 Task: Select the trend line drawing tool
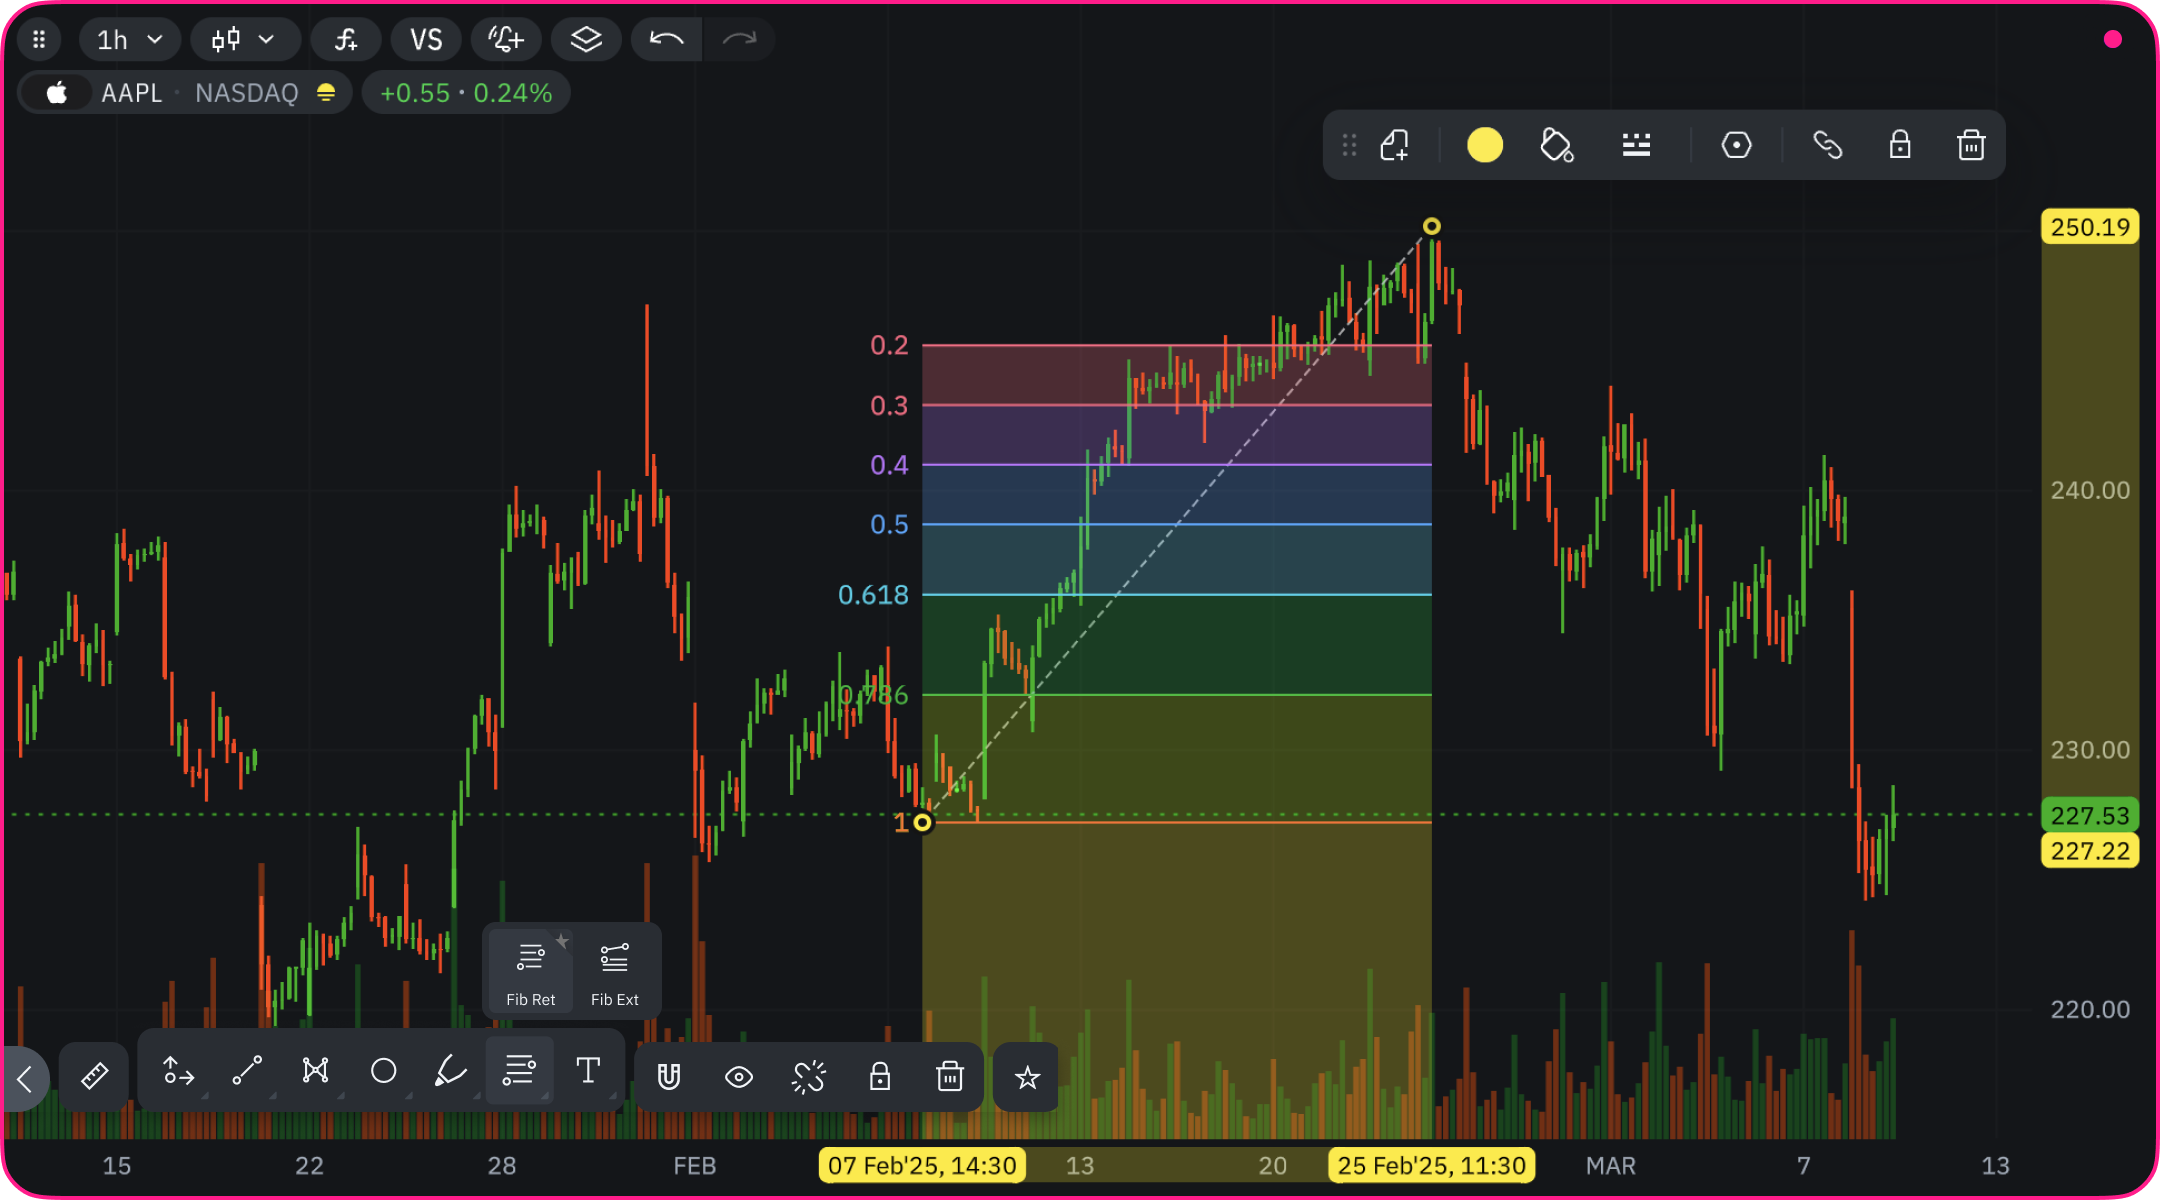[x=247, y=1071]
